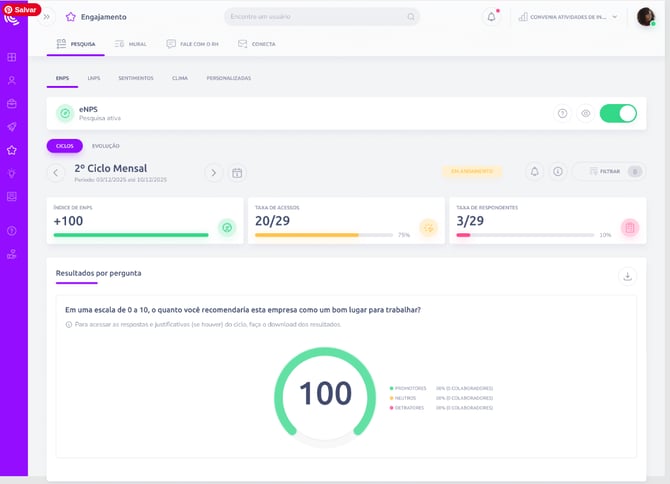
Task: Click the user search field
Action: tap(321, 17)
